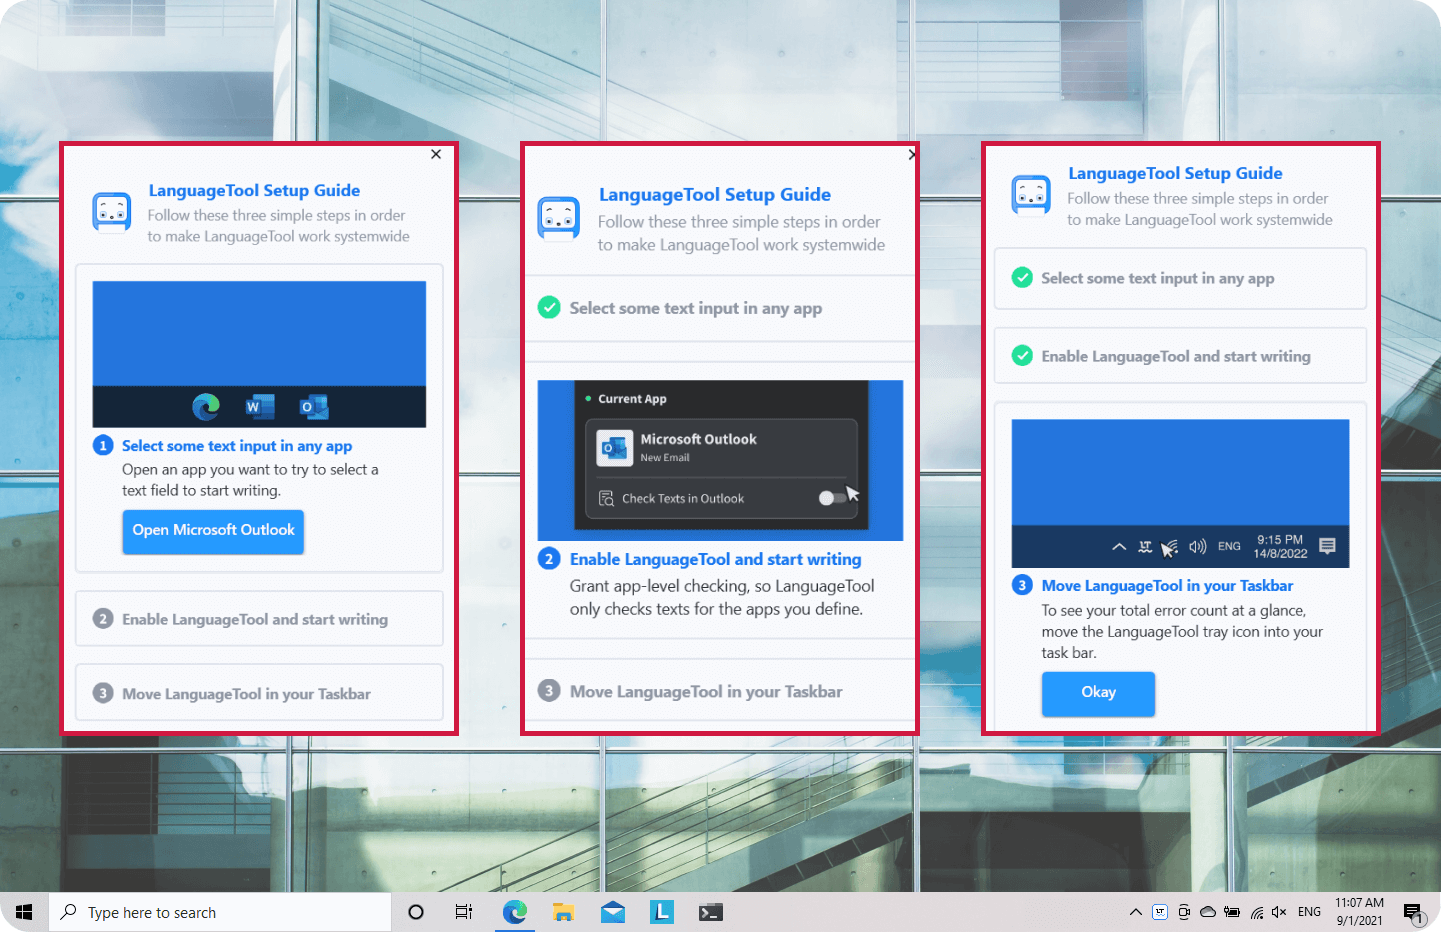Click the Word icon in the step 1 illustration
Screen dimensions: 1441x932
[260, 406]
